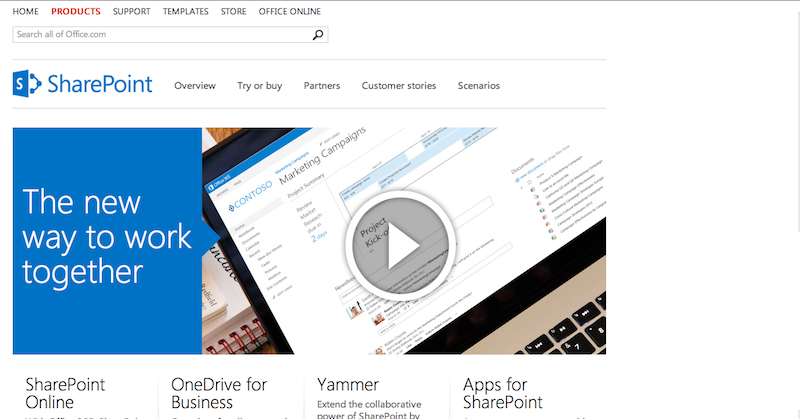This screenshot has height=419, width=800.
Task: Open OFFICE ONLINE in top navigation
Action: point(290,11)
